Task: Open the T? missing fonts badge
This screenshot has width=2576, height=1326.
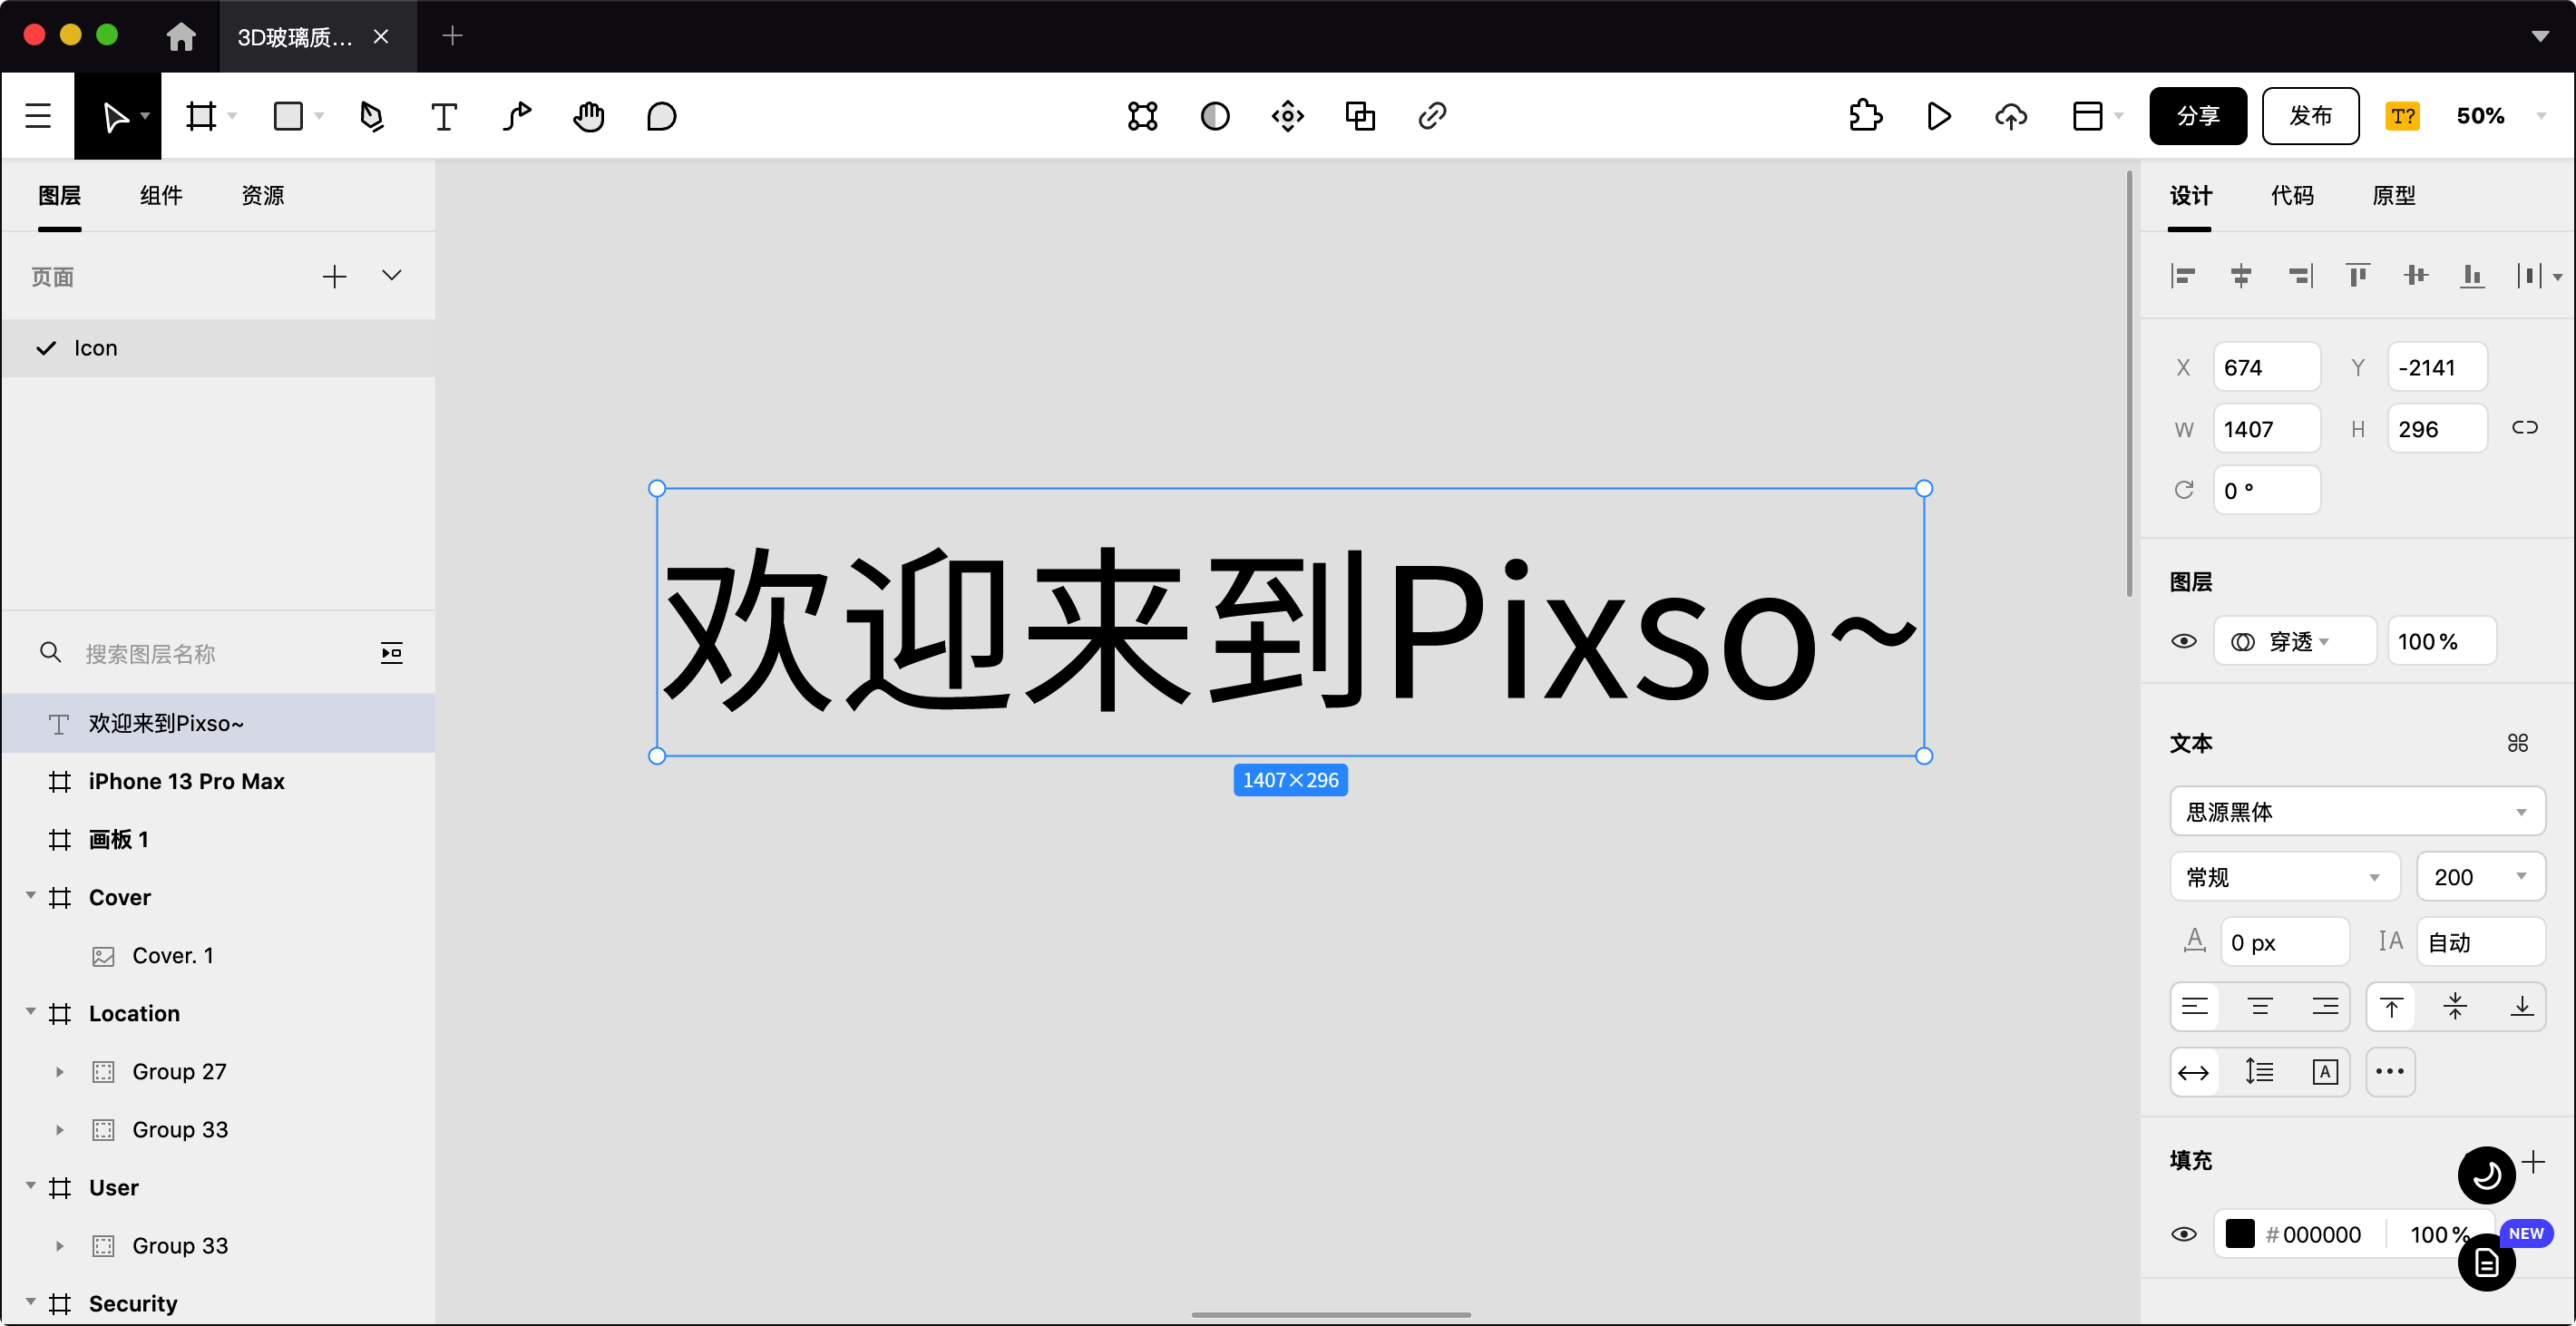Action: pos(2402,116)
